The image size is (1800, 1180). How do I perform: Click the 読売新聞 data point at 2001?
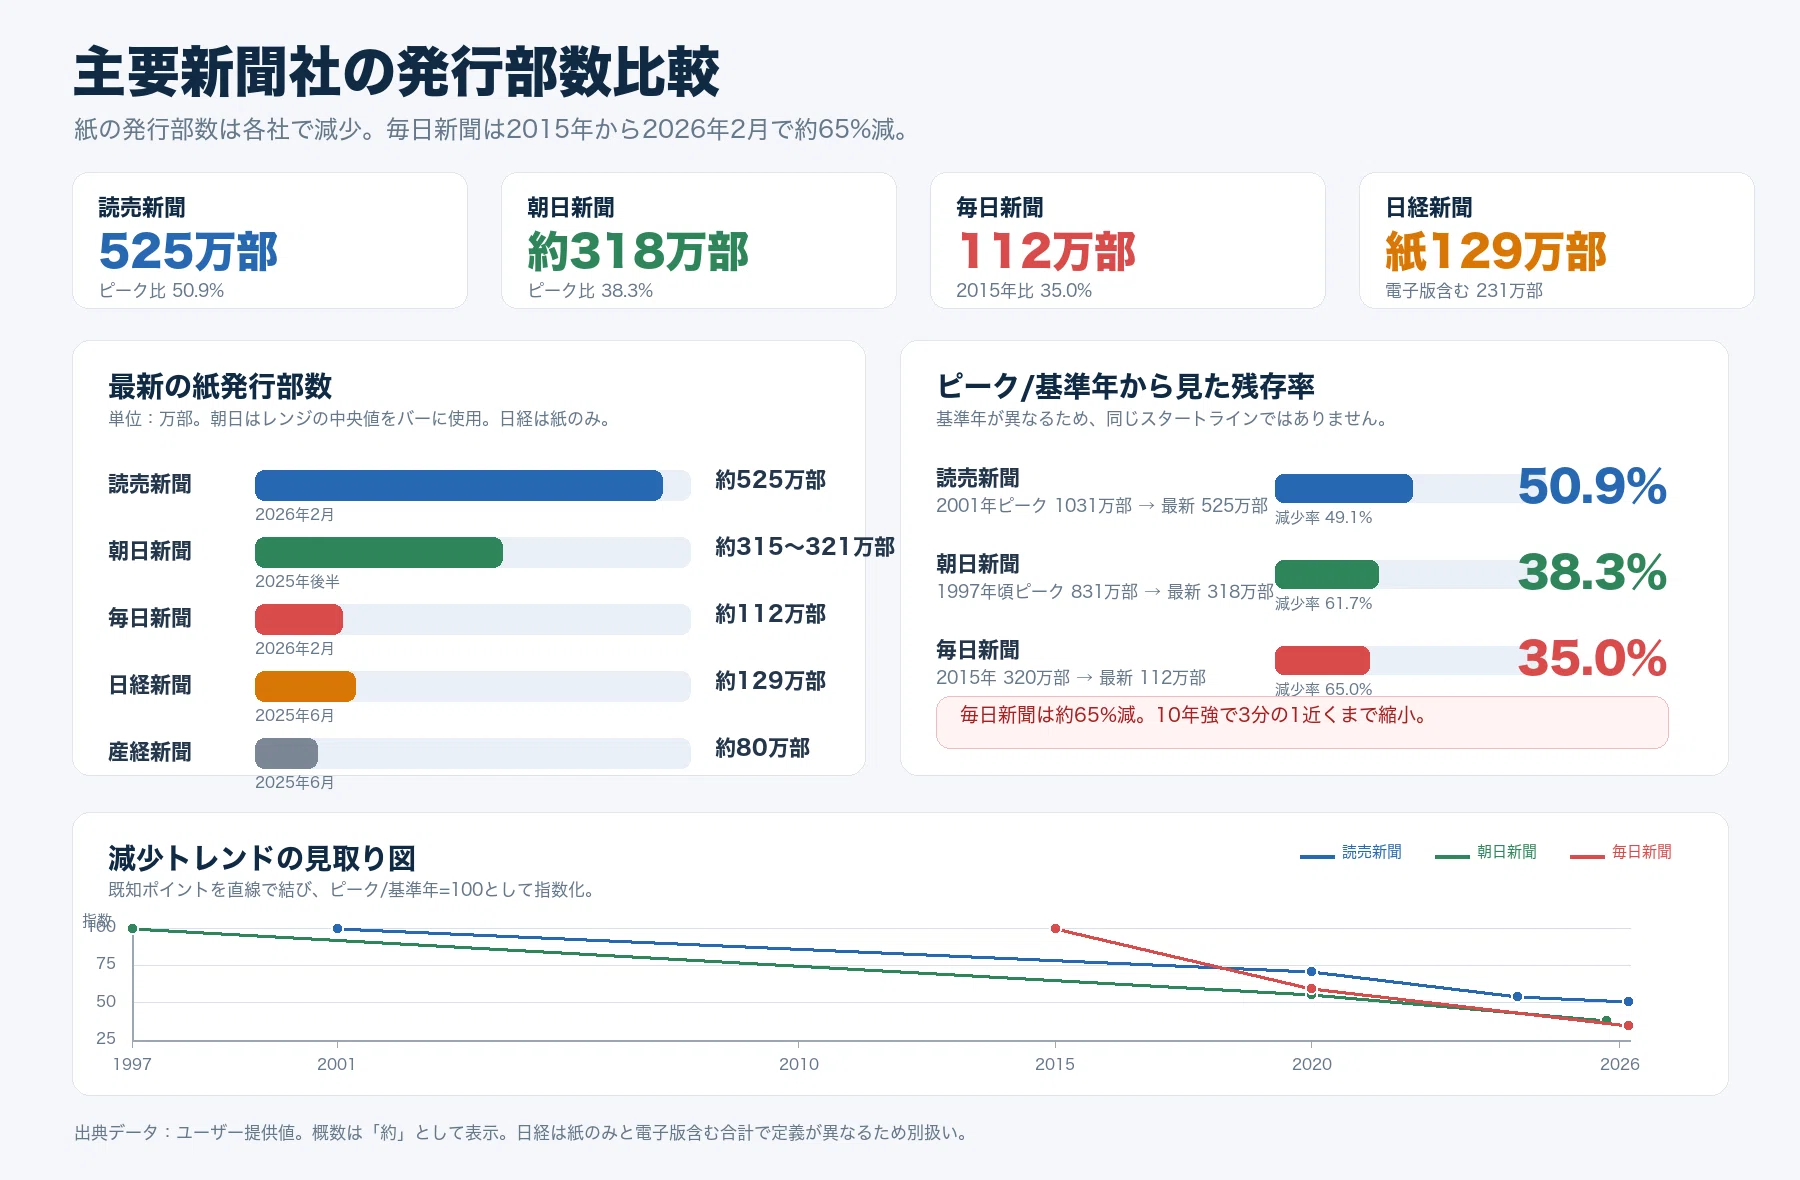tap(337, 929)
